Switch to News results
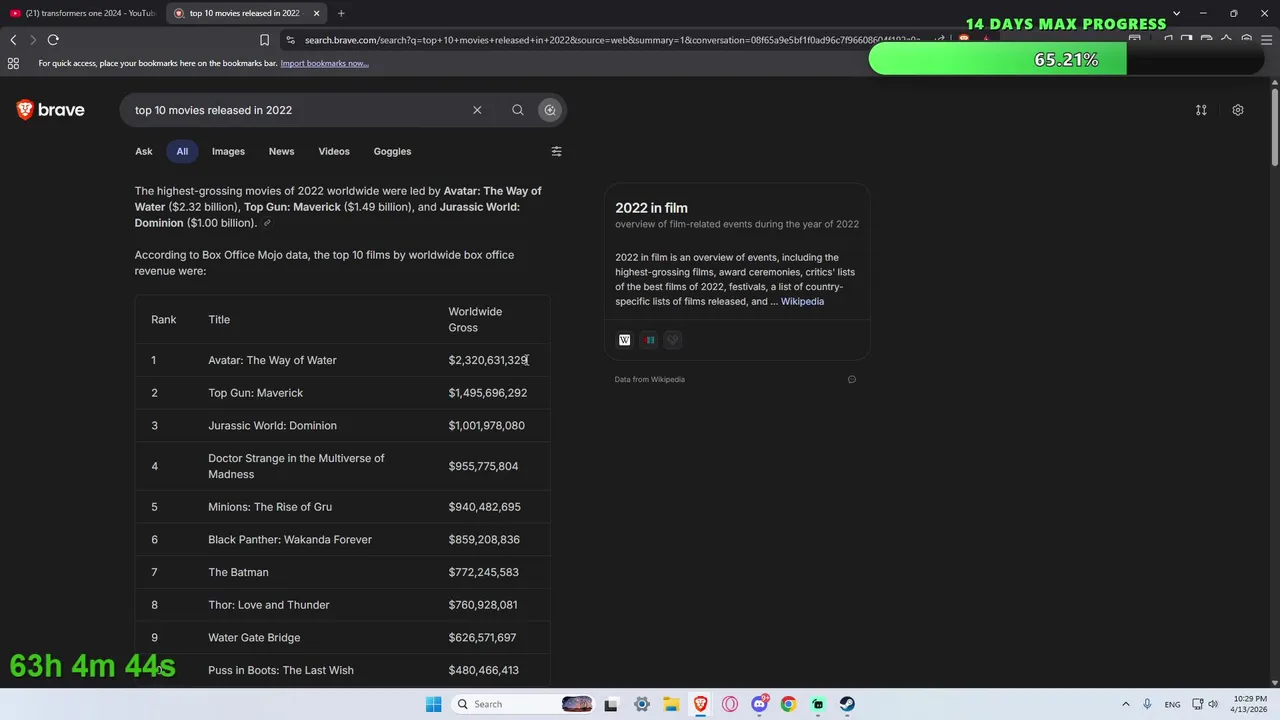The width and height of the screenshot is (1280, 720). click(281, 151)
